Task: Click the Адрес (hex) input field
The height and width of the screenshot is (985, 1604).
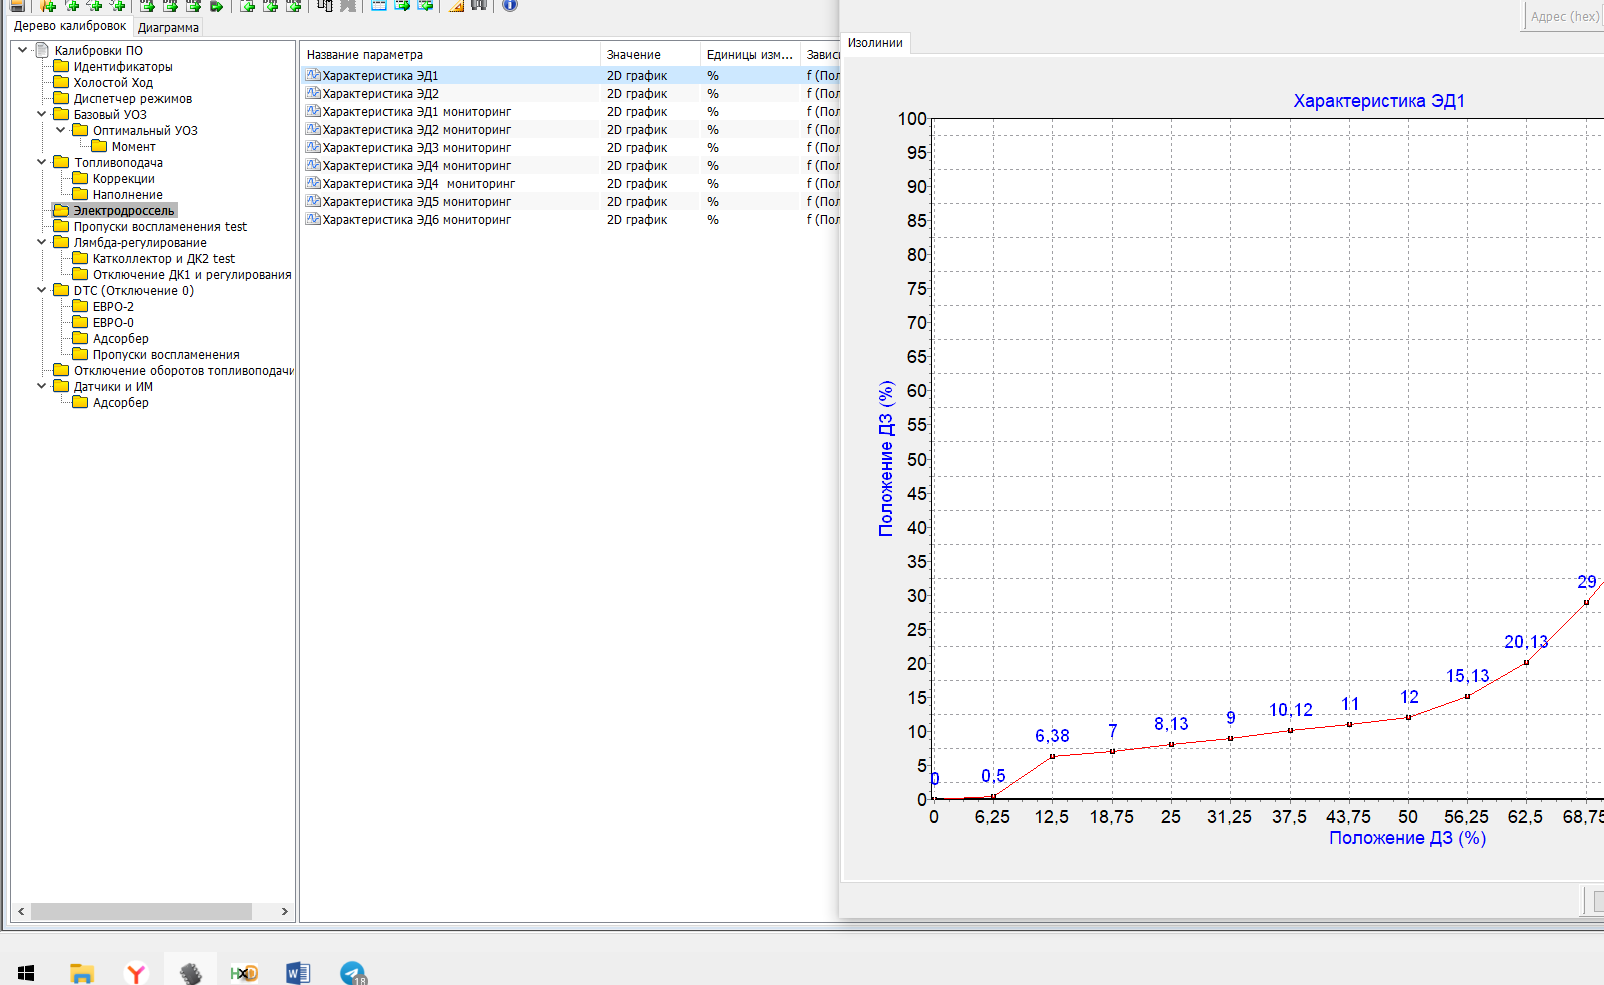Action: point(1564,17)
